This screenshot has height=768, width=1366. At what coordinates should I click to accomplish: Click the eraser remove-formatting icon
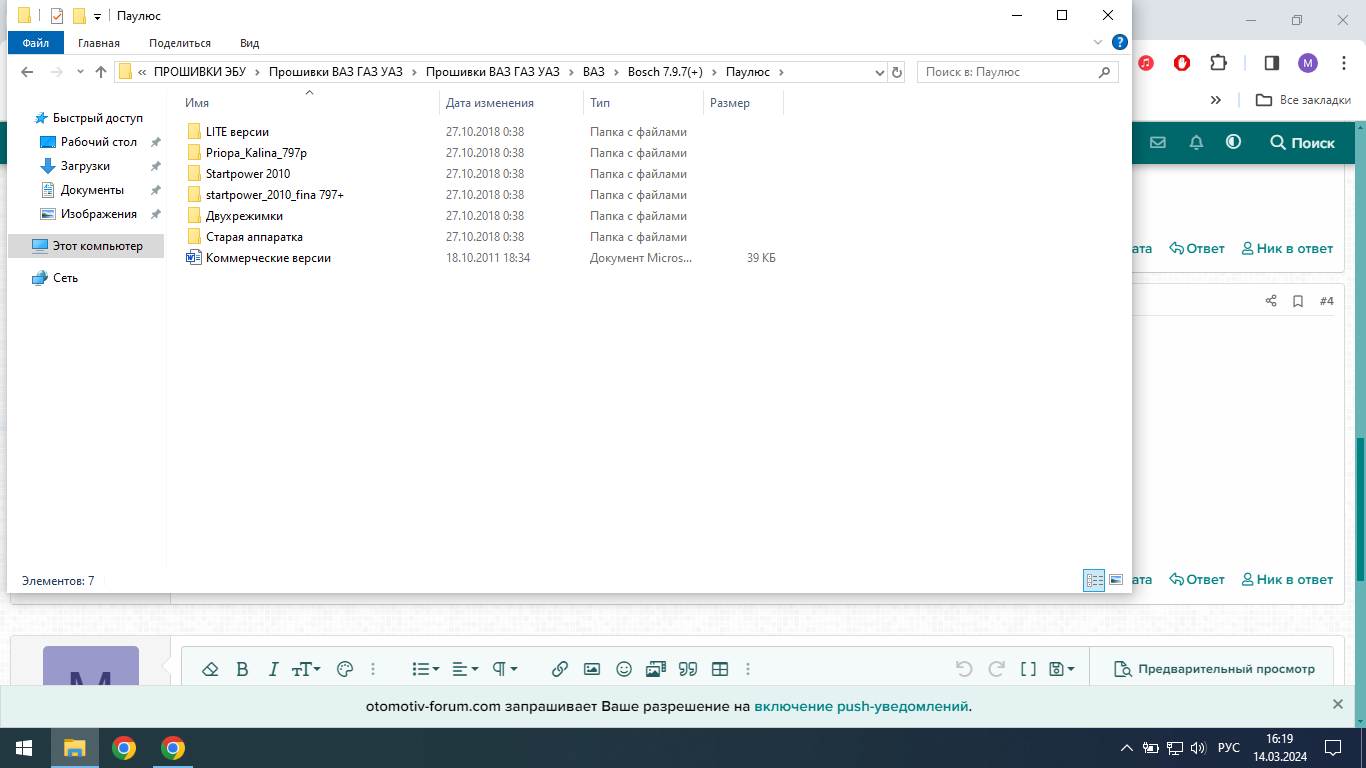tap(210, 669)
